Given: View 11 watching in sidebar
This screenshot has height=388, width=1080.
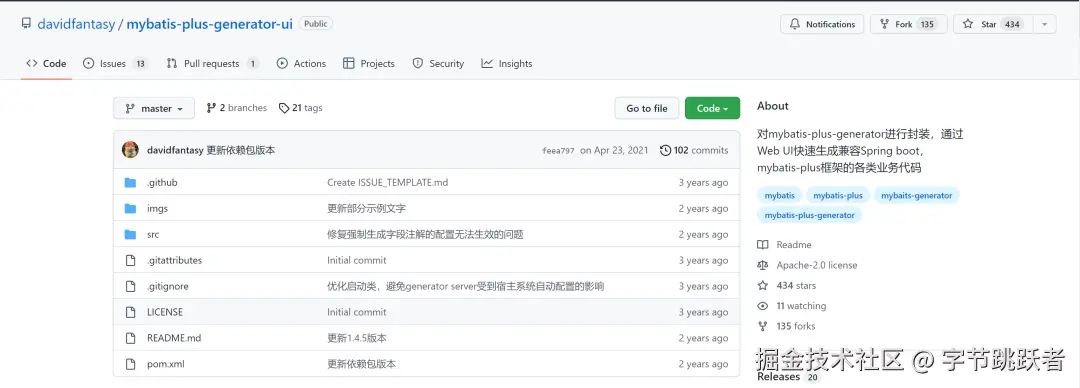Looking at the screenshot, I should click(791, 305).
